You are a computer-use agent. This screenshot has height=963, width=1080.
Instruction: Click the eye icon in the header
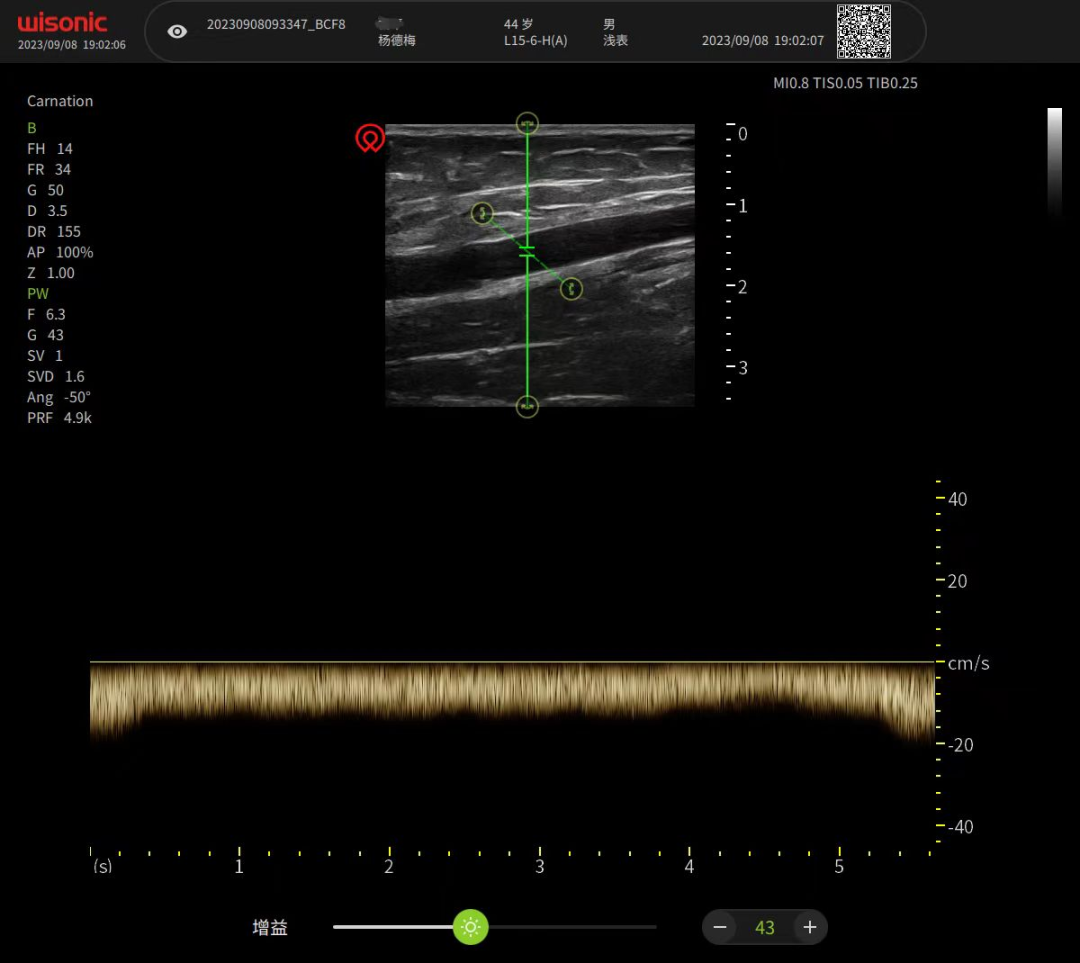pos(177,32)
